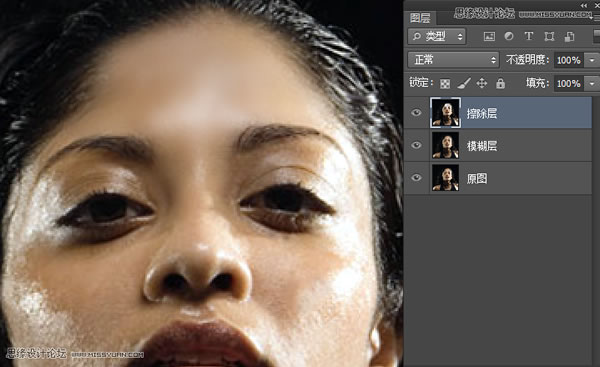Viewport: 600px width, 367px height.
Task: Click the smart object filter icon
Action: pos(569,36)
